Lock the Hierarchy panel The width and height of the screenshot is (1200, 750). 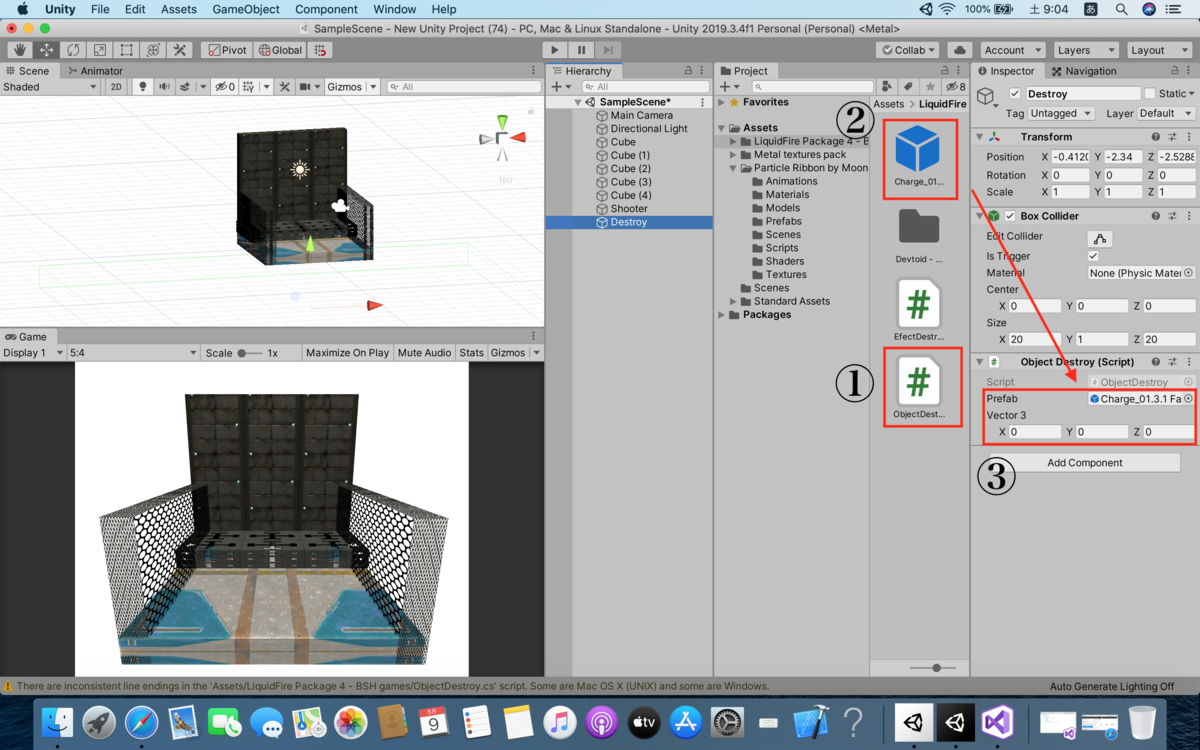pos(688,71)
